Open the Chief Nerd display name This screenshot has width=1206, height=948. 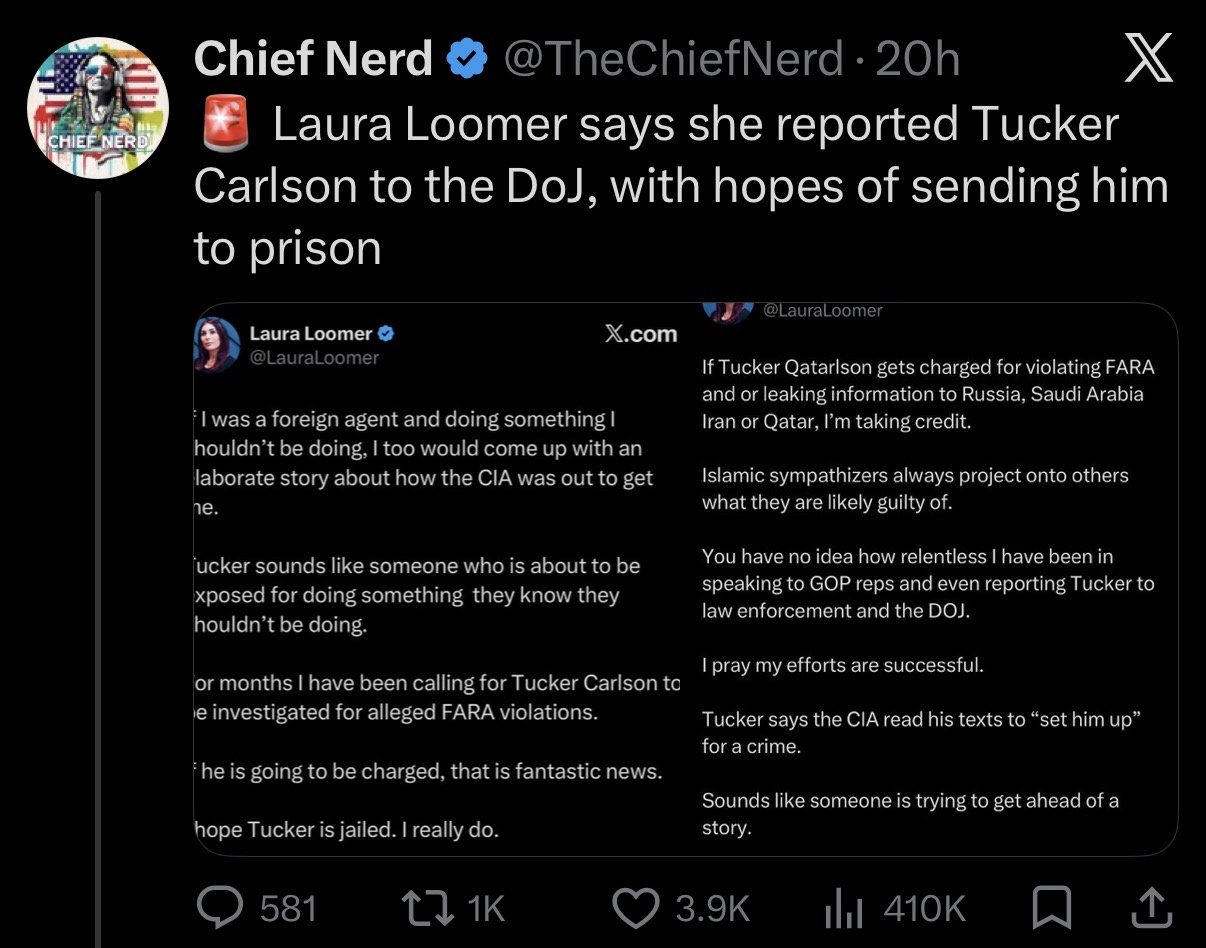click(313, 61)
